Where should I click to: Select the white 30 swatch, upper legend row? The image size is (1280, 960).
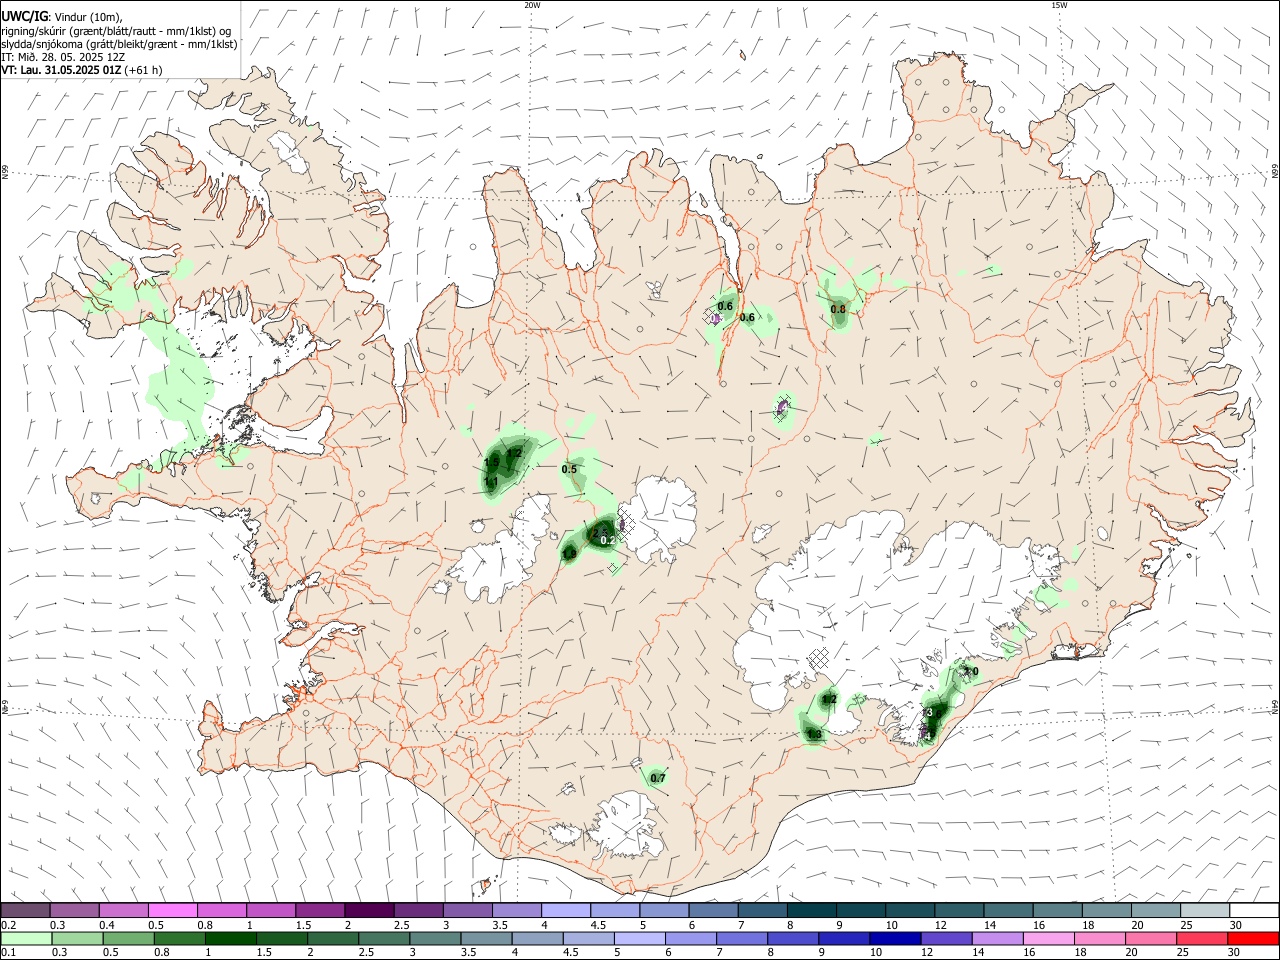click(1254, 911)
